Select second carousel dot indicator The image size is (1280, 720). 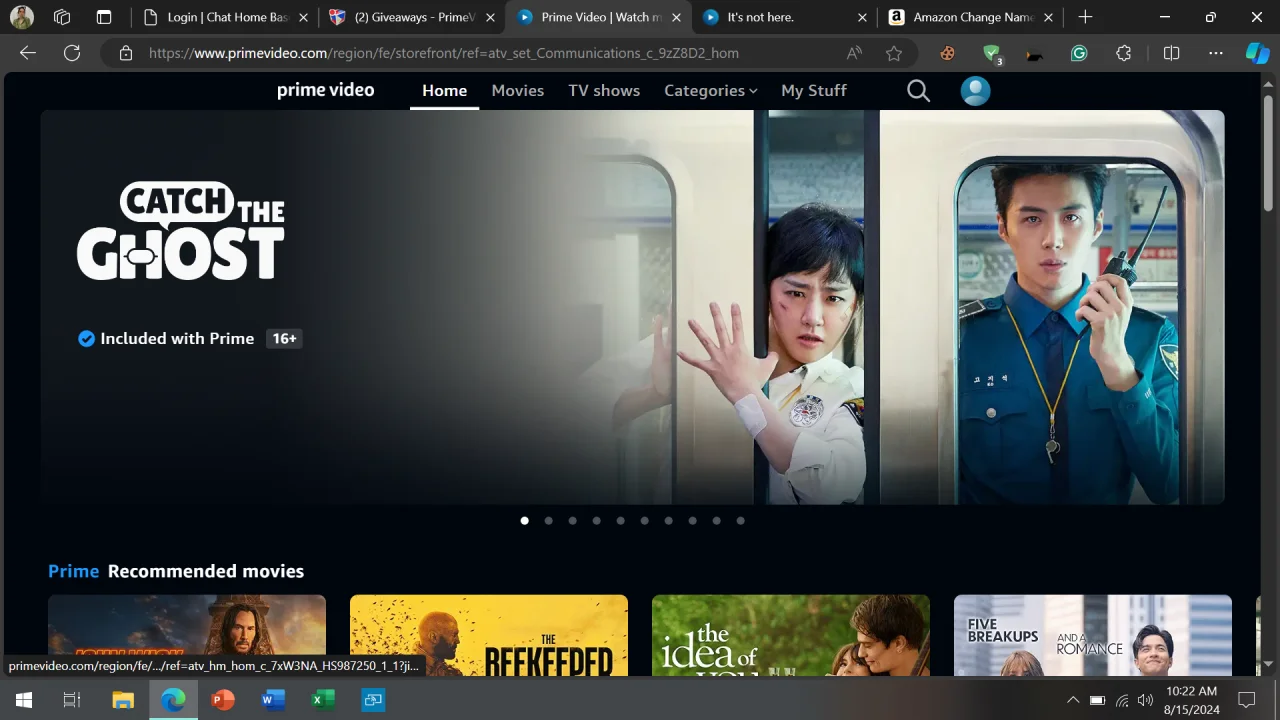pos(548,520)
